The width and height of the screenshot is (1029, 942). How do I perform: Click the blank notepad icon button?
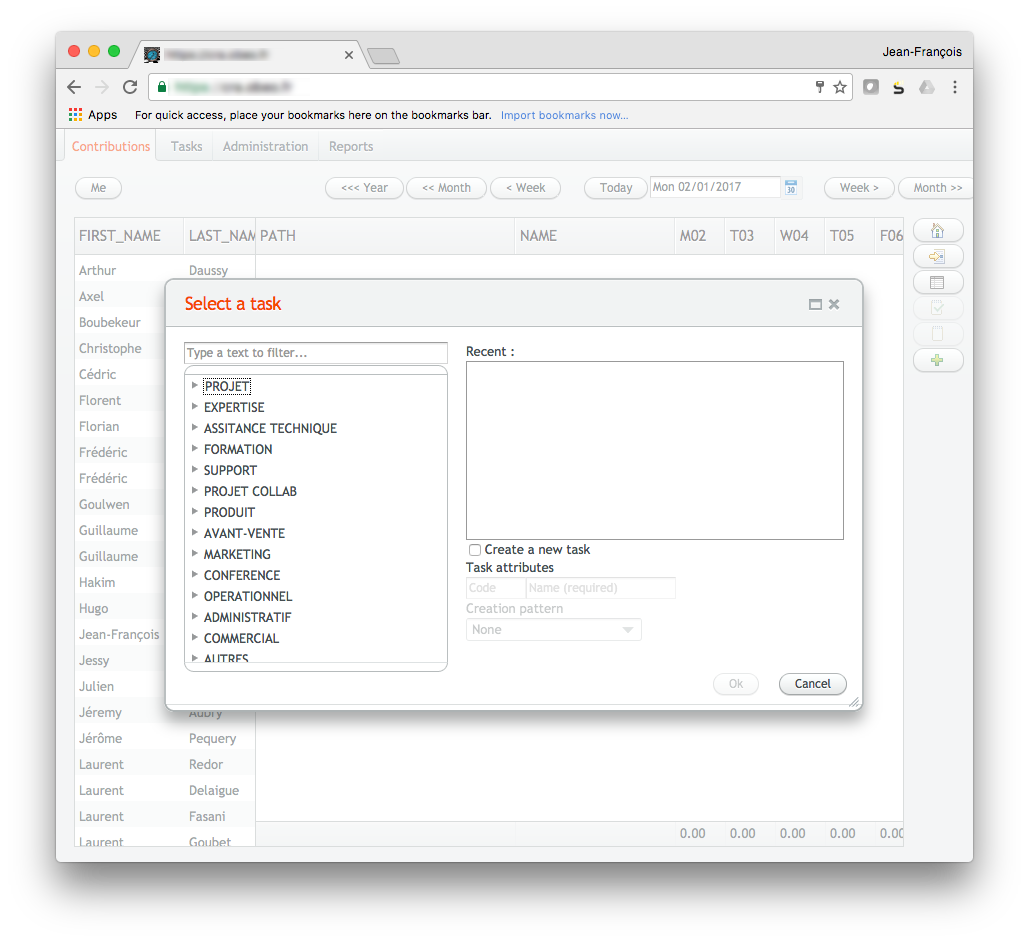tap(938, 334)
